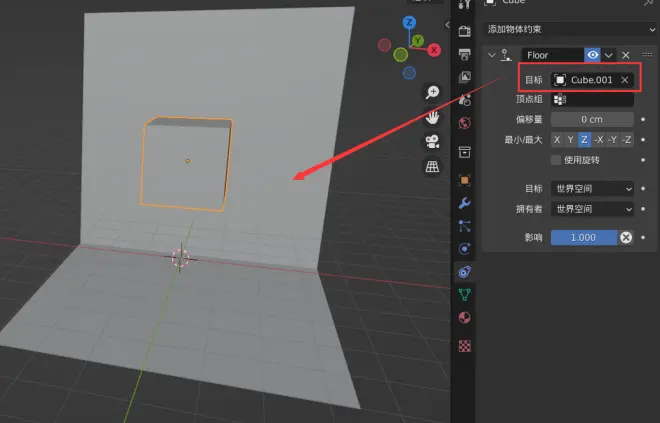Open the Material properties tab
Viewport: 660px width, 423px height.
(464, 317)
